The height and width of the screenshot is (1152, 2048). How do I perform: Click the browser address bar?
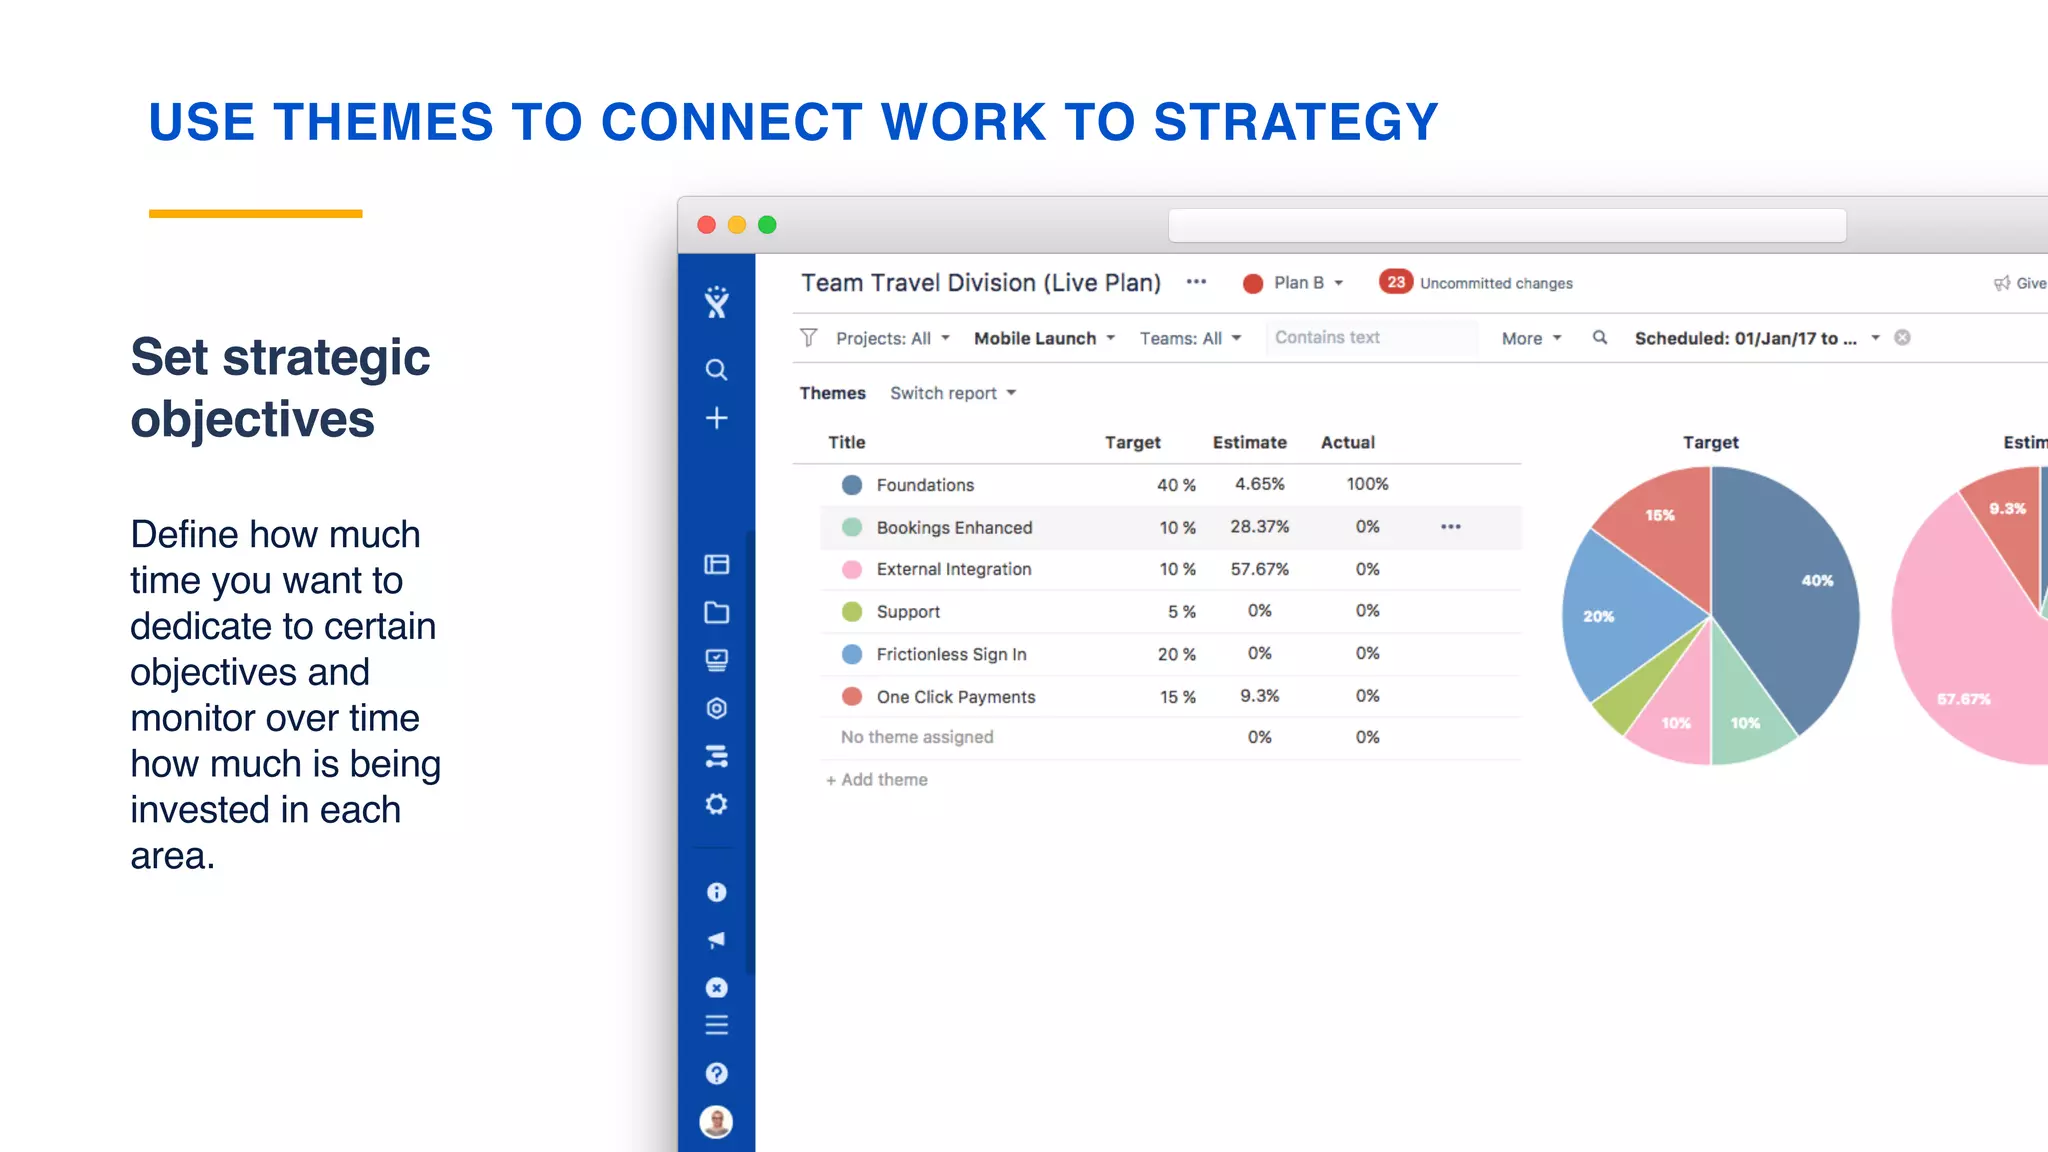1507,225
